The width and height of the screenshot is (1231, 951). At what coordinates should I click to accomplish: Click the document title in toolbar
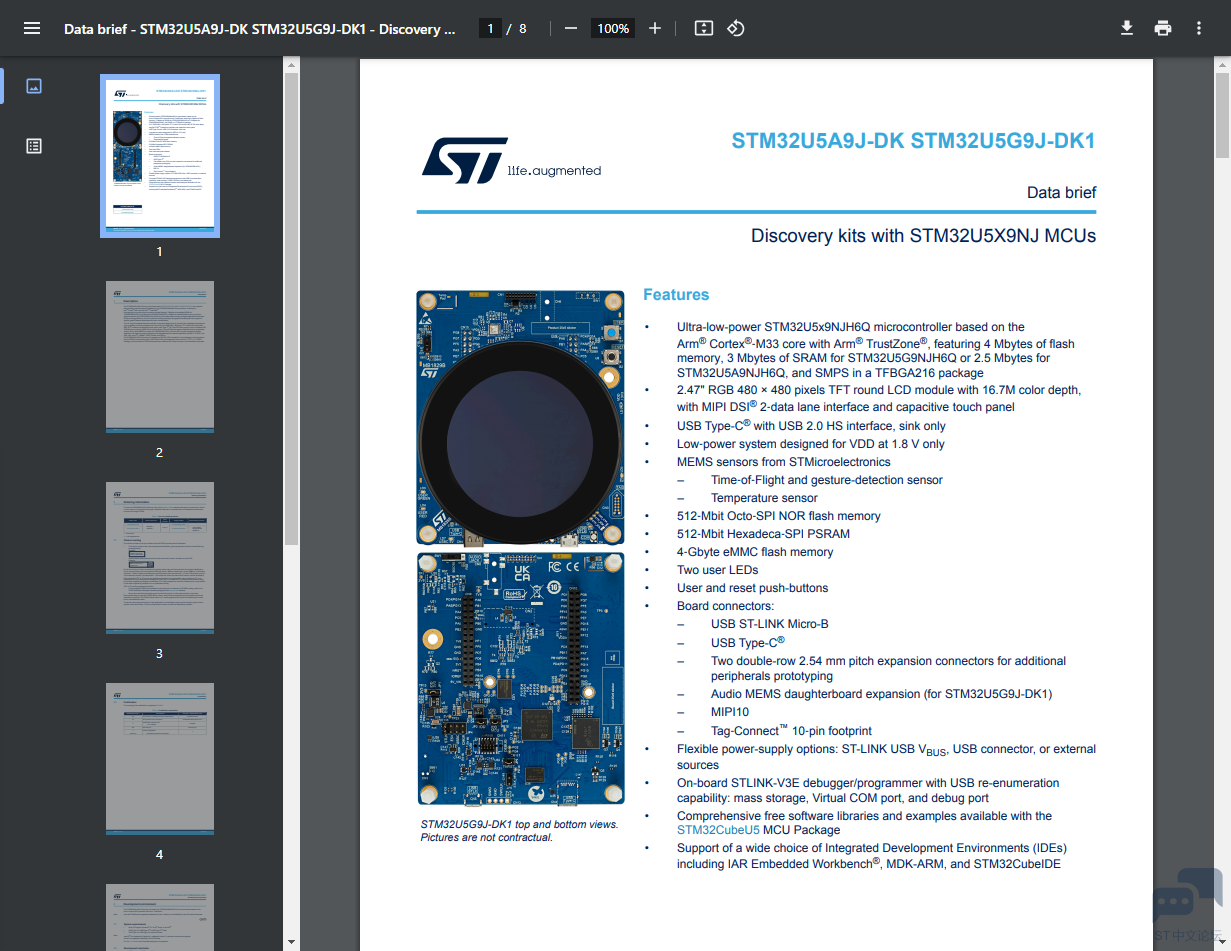coord(260,29)
